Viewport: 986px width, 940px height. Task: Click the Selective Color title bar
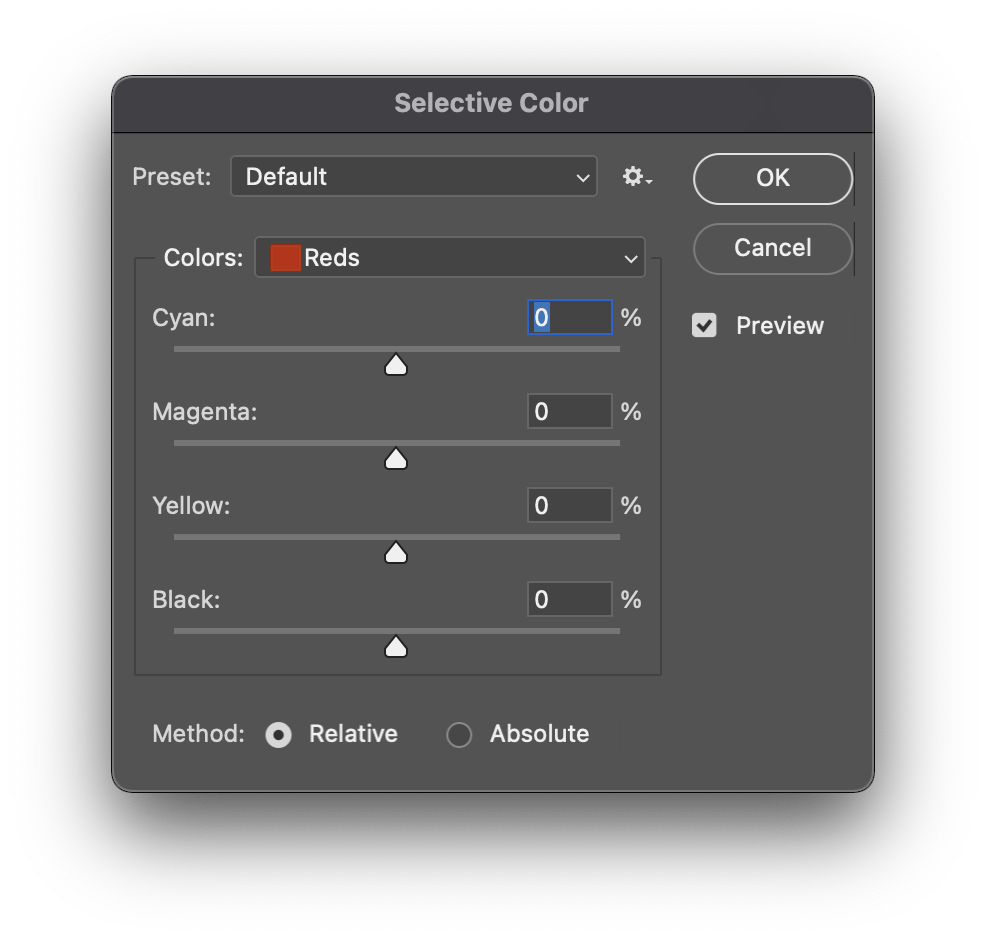tap(491, 103)
